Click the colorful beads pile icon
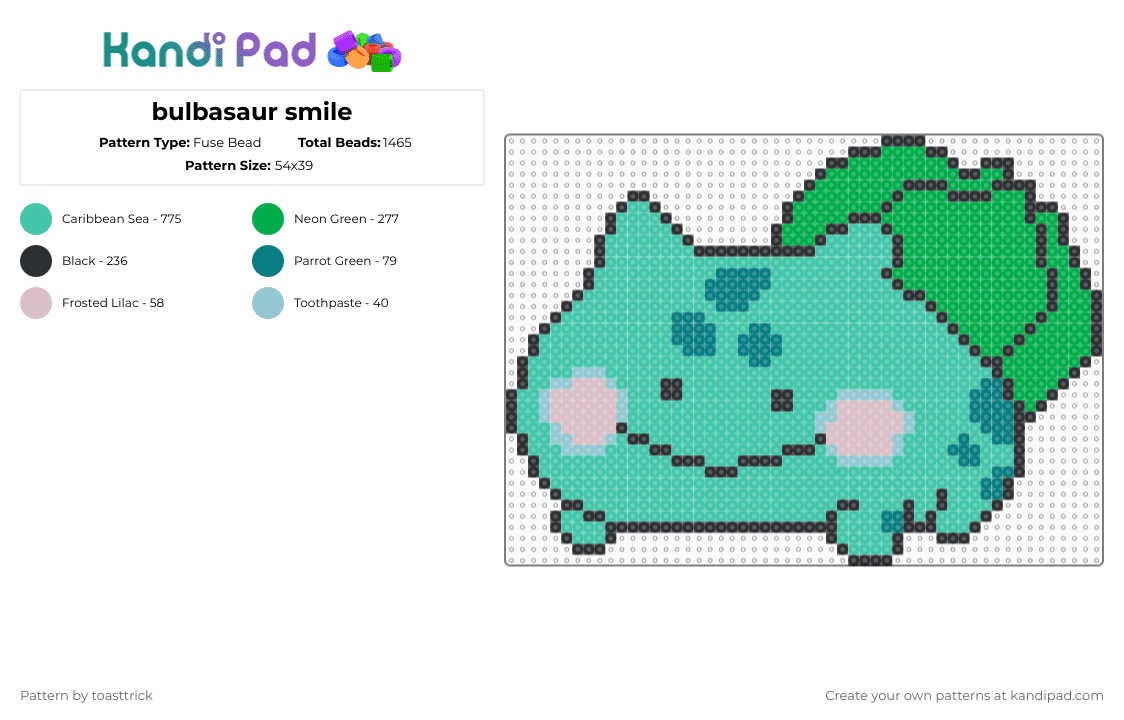The image size is (1124, 720). coord(364,51)
